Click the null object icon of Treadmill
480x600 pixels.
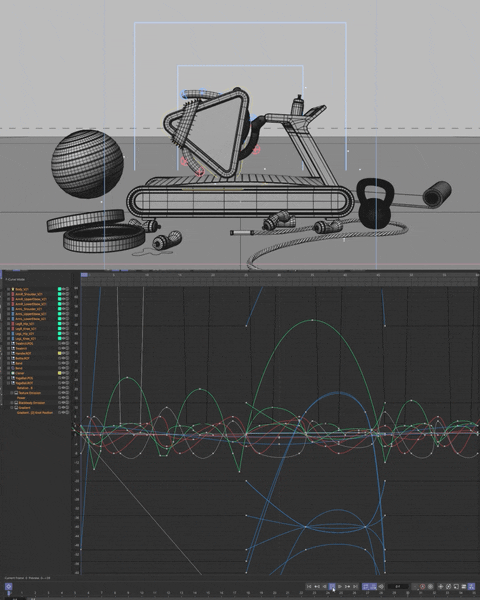[x=13, y=349]
